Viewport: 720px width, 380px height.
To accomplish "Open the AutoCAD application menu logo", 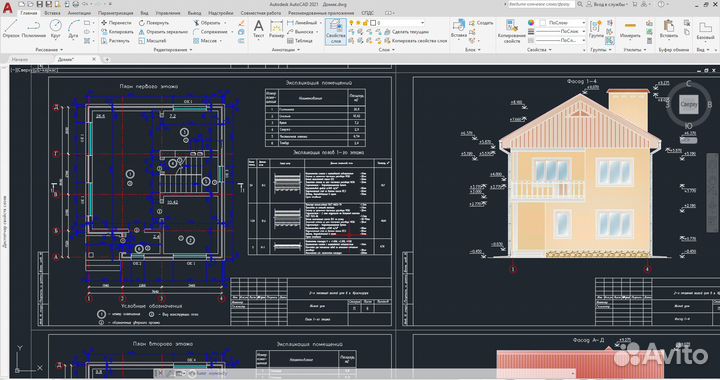I will click(x=7, y=8).
